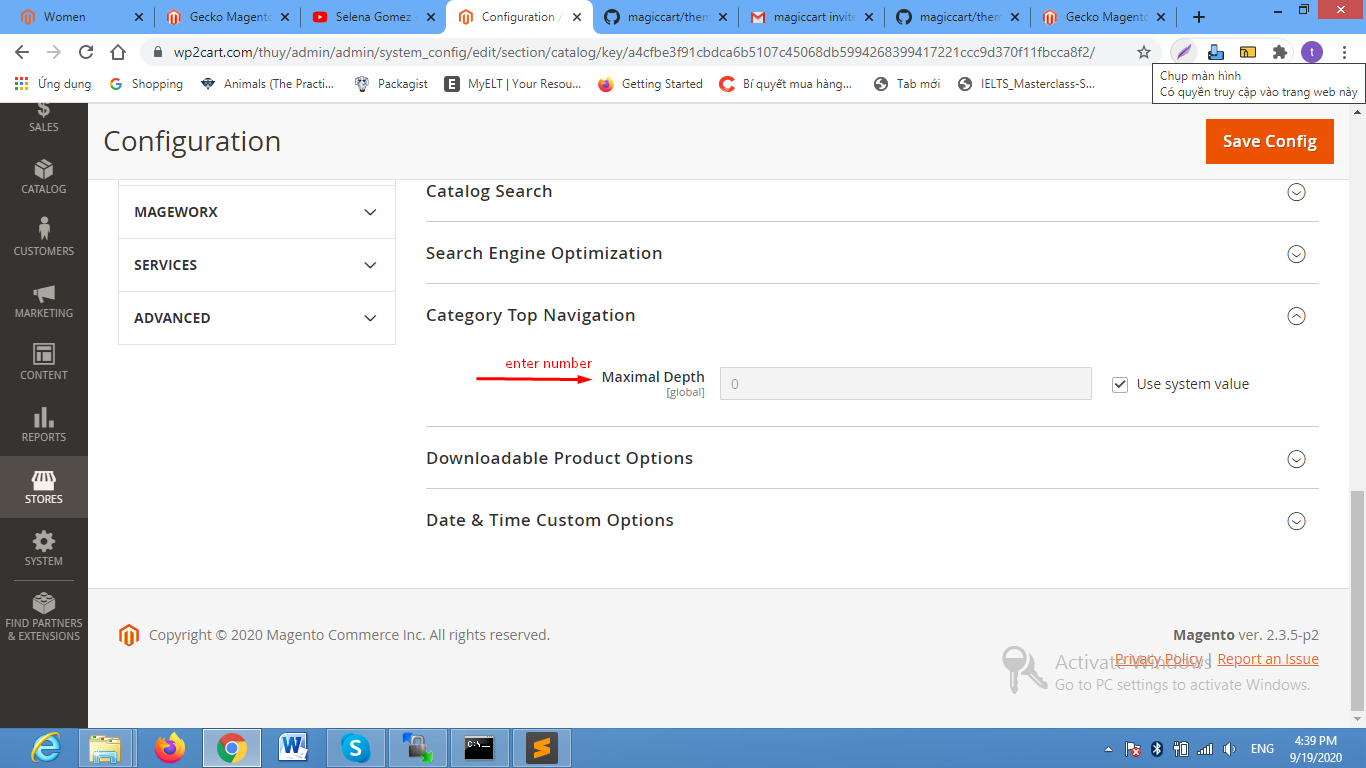Open the Marketing sidebar menu
This screenshot has height=768, width=1366.
[x=43, y=300]
